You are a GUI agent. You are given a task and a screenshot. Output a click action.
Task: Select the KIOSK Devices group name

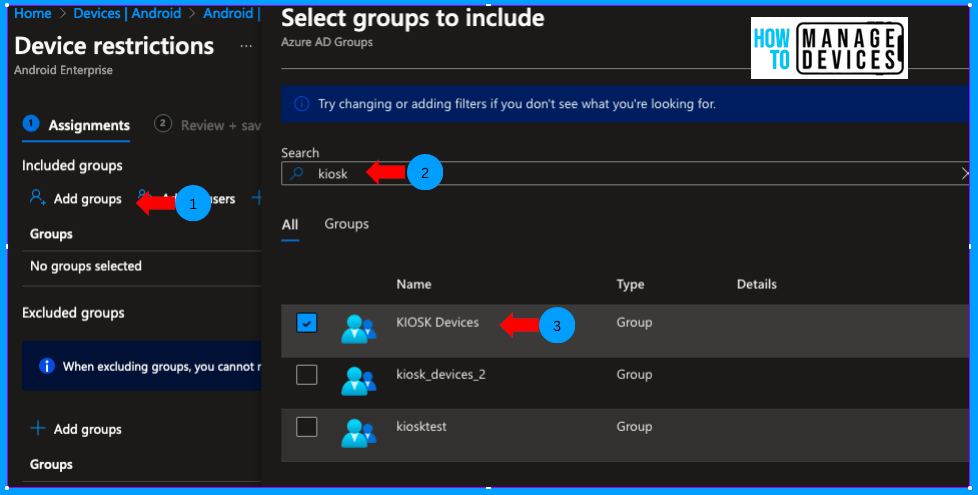pos(438,322)
